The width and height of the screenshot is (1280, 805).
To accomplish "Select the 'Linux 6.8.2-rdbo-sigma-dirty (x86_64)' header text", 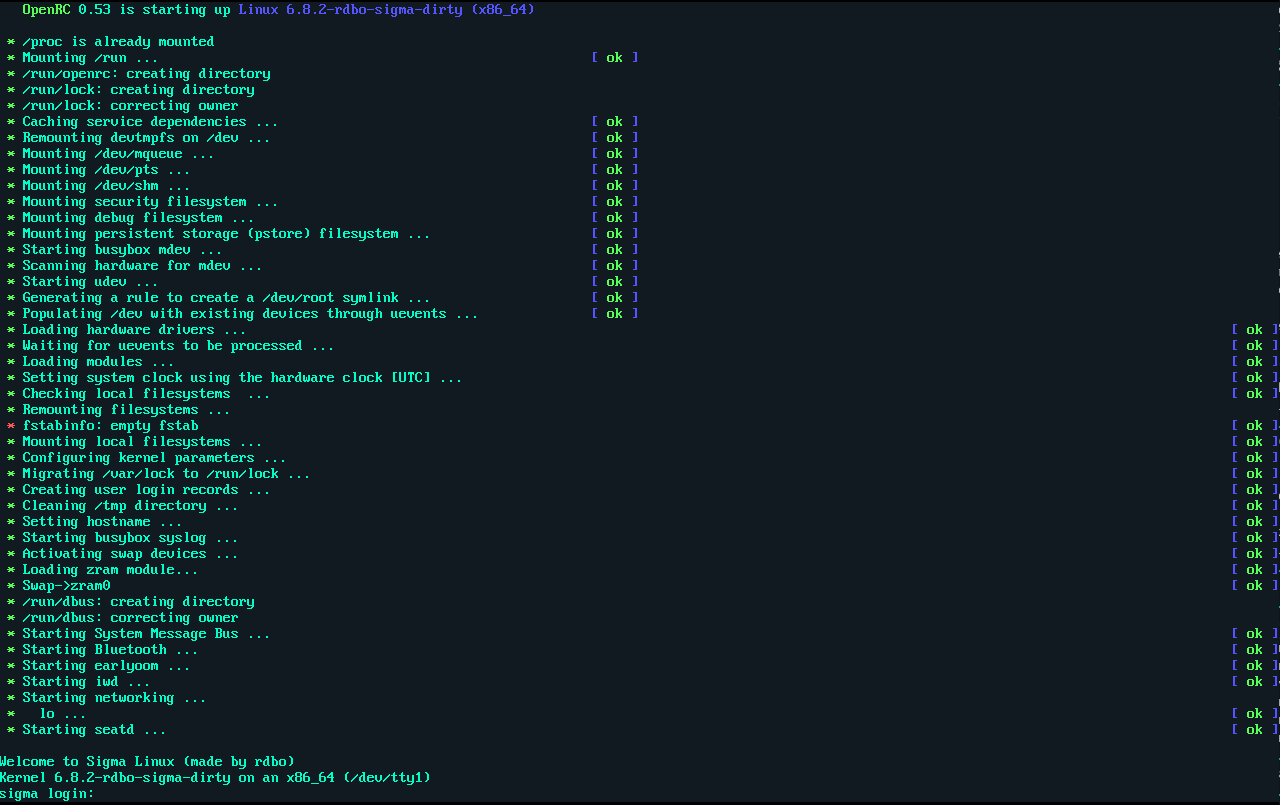I will [386, 9].
